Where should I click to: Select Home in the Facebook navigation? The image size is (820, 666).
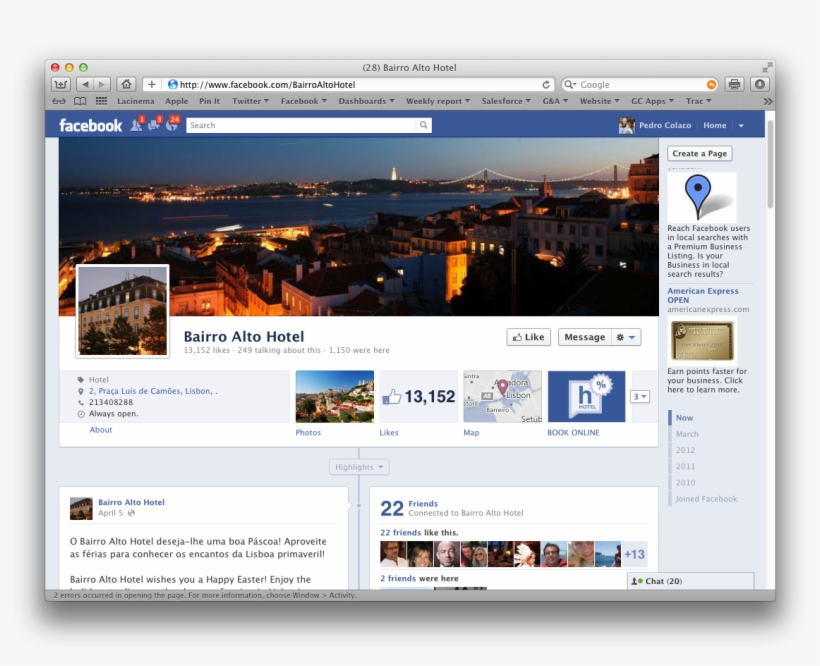[x=714, y=125]
